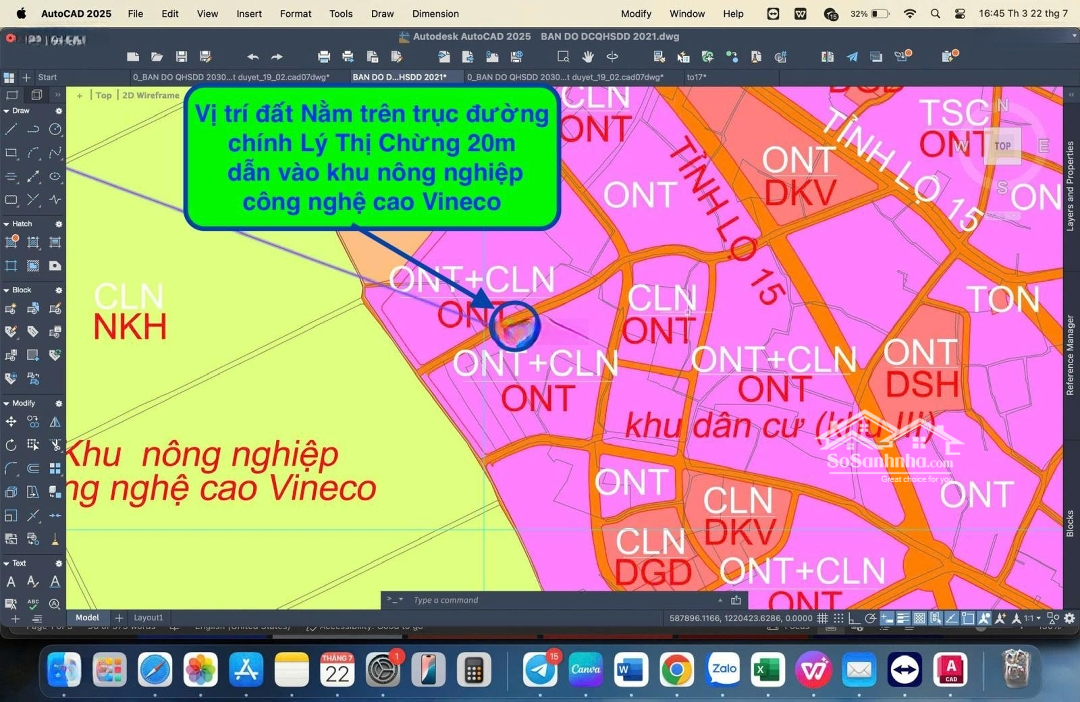The width and height of the screenshot is (1080, 702).
Task: Toggle ortho mode in status bar
Action: point(856,619)
